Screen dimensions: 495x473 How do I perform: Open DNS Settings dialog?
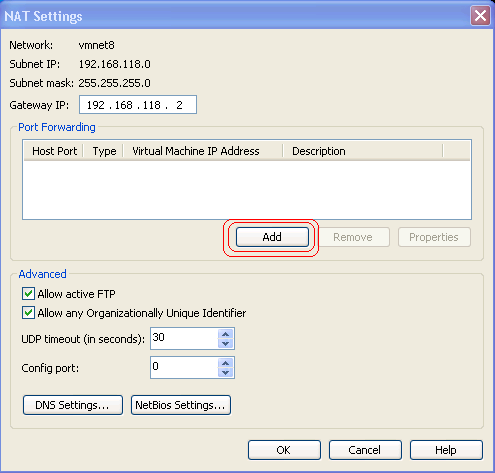[x=73, y=405]
